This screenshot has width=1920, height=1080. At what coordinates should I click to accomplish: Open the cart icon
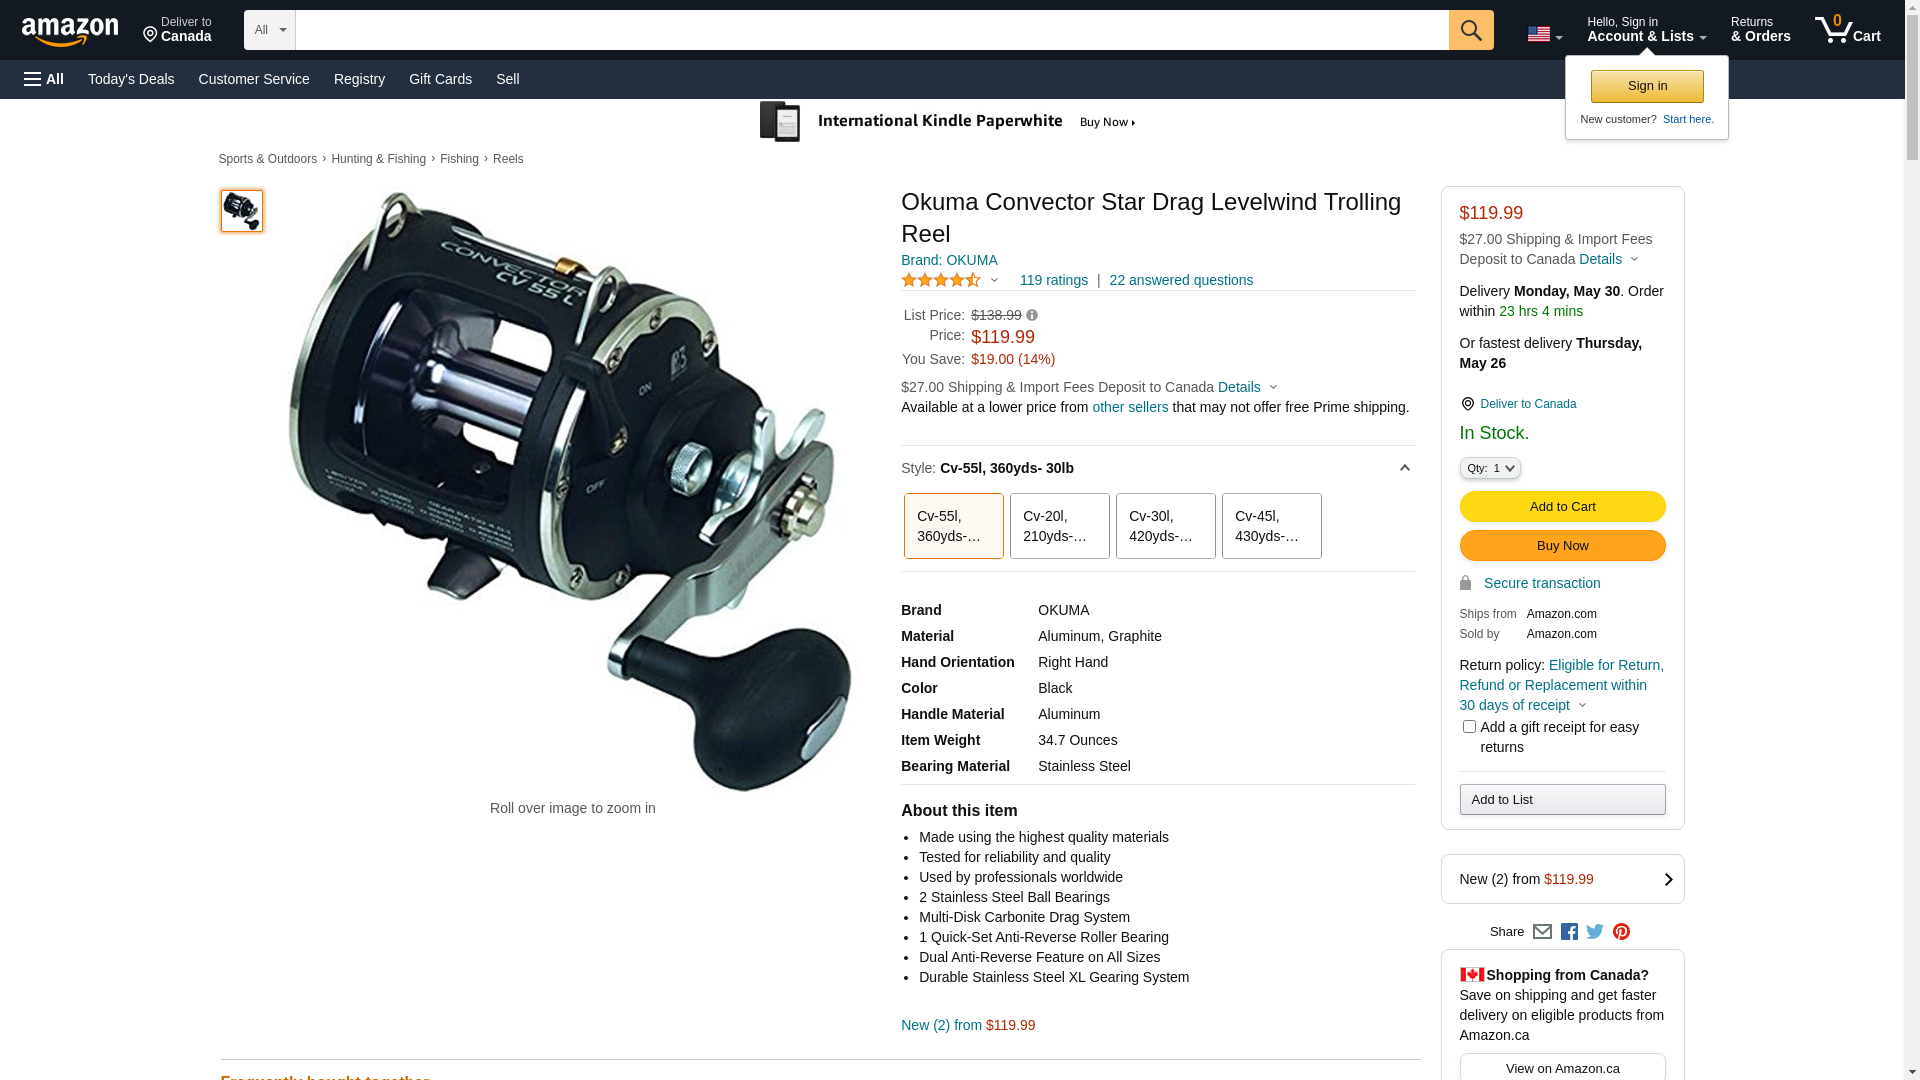tap(1846, 30)
